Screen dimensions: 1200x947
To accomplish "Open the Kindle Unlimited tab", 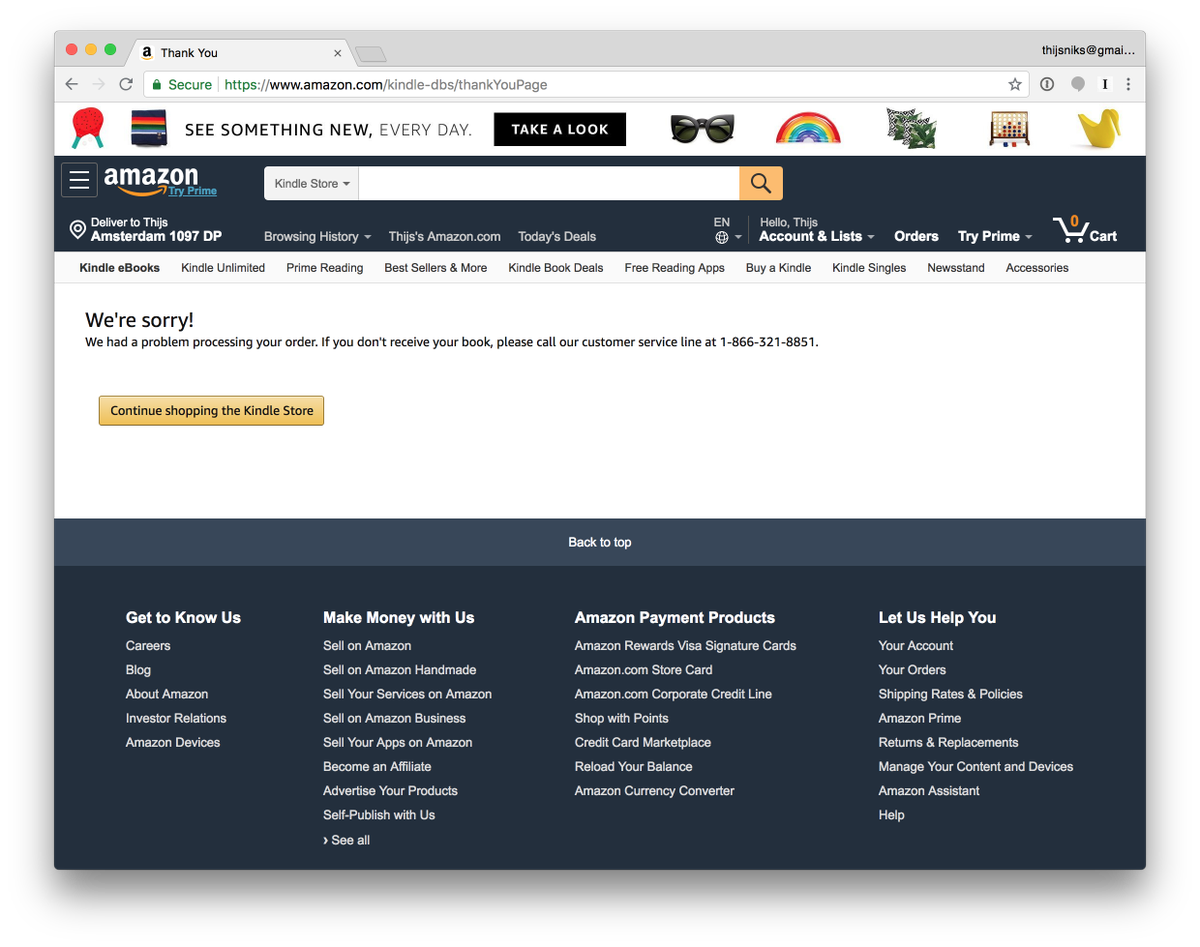I will click(x=223, y=268).
